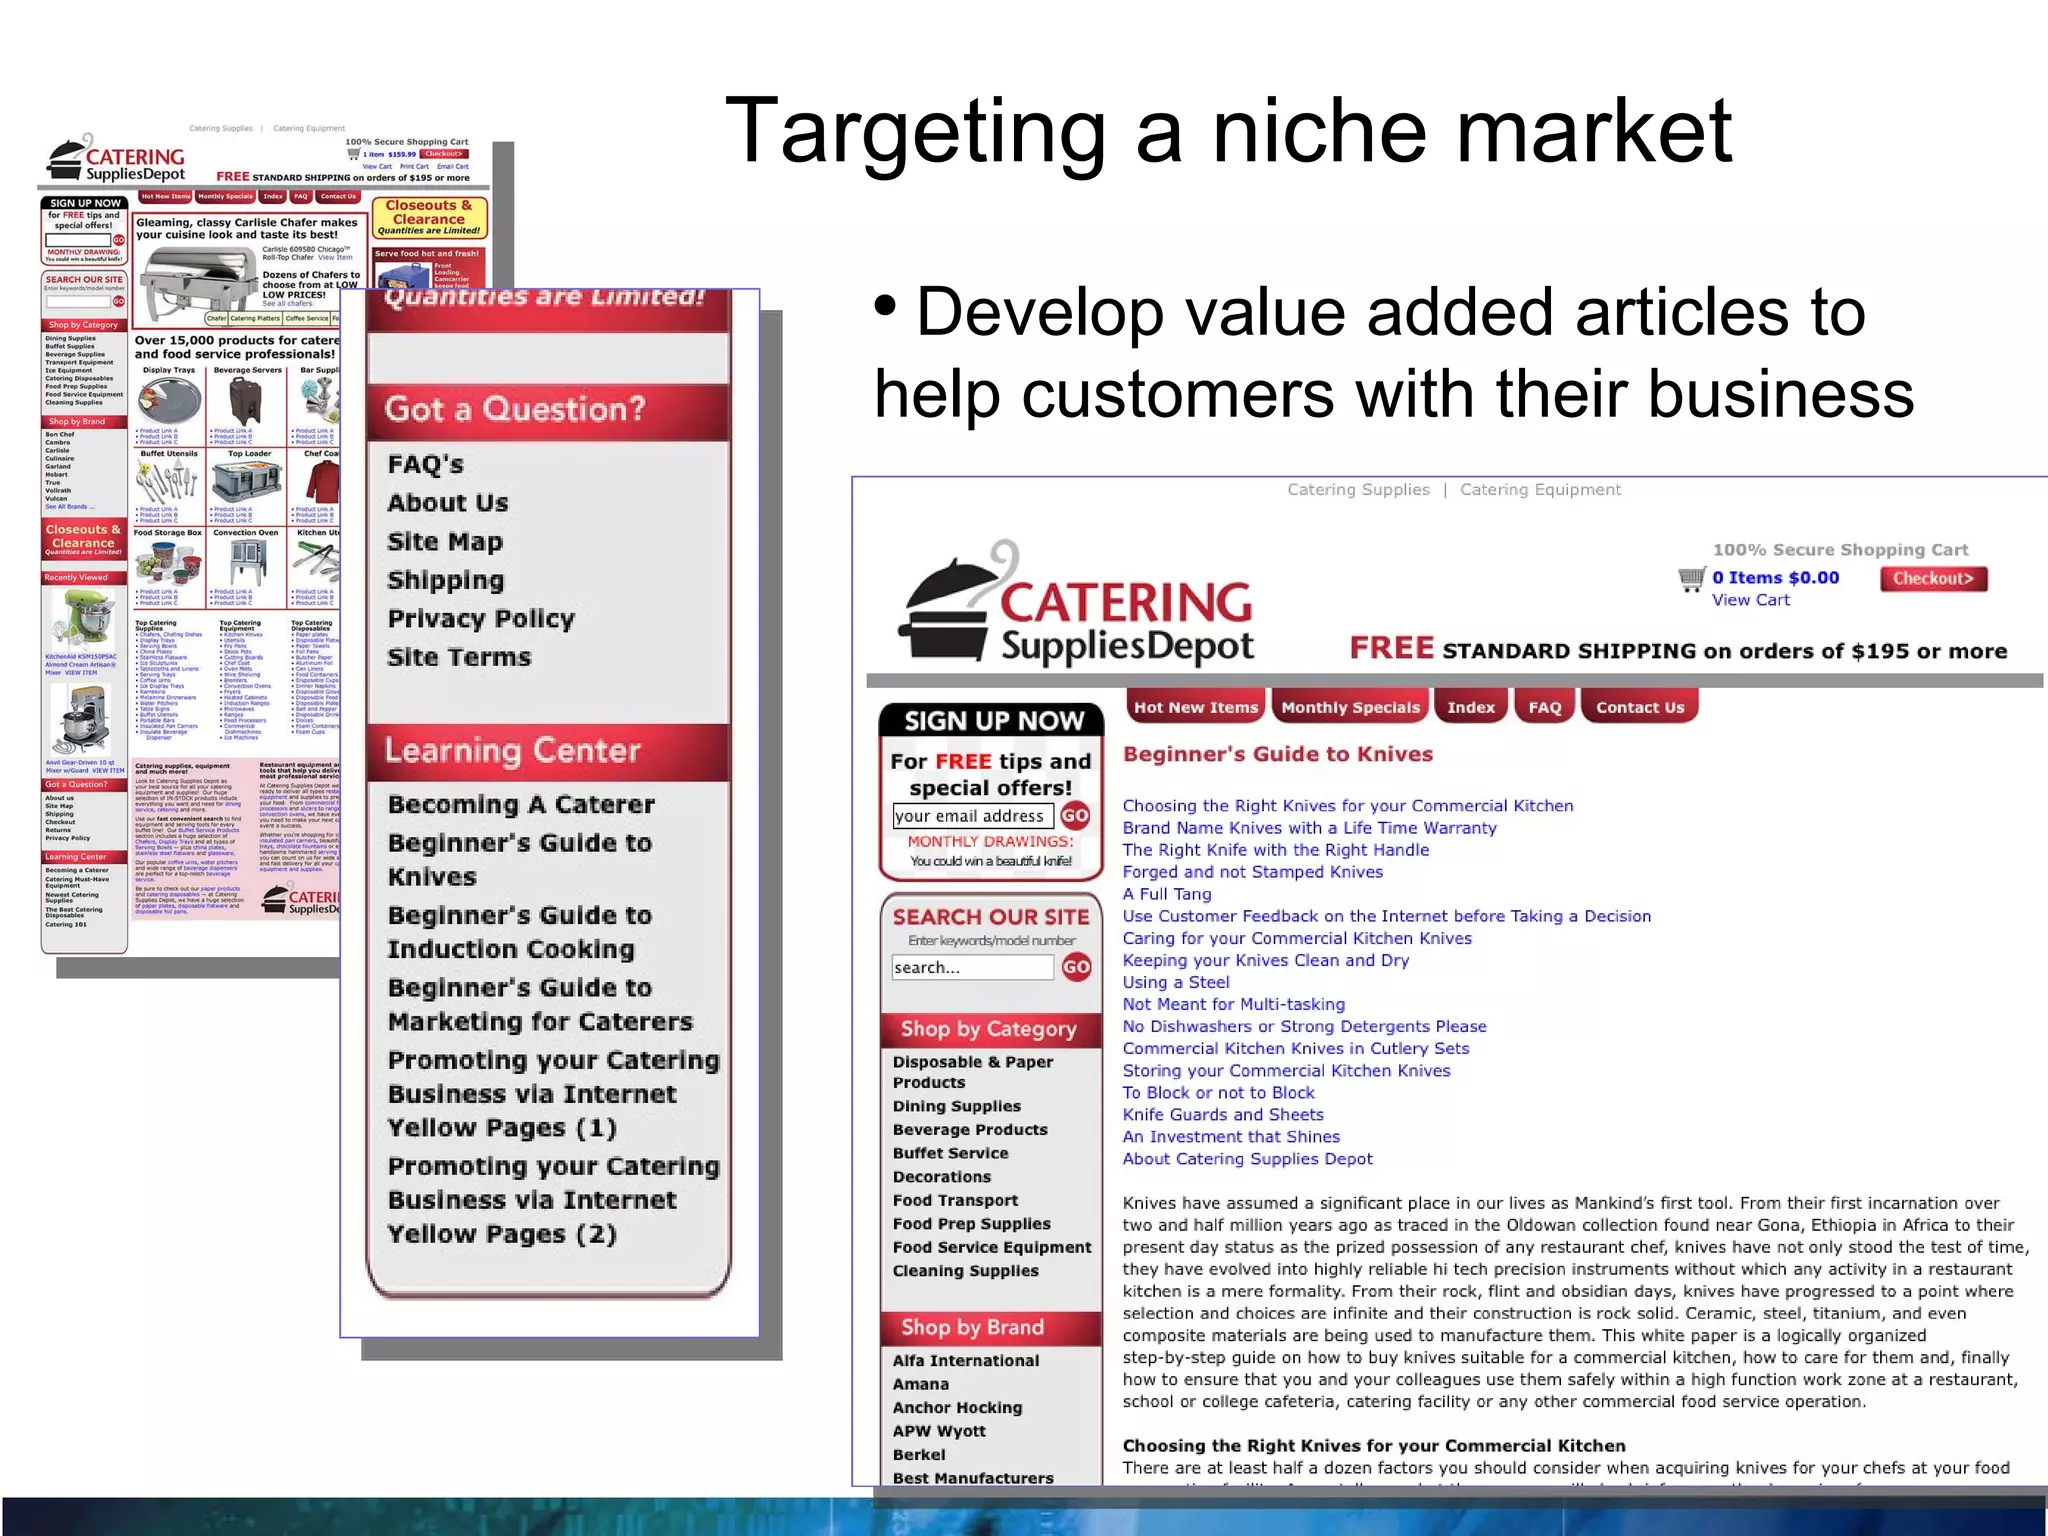The height and width of the screenshot is (1536, 2048).
Task: Select Disposable & Paper Products category
Action: pos(973,1072)
